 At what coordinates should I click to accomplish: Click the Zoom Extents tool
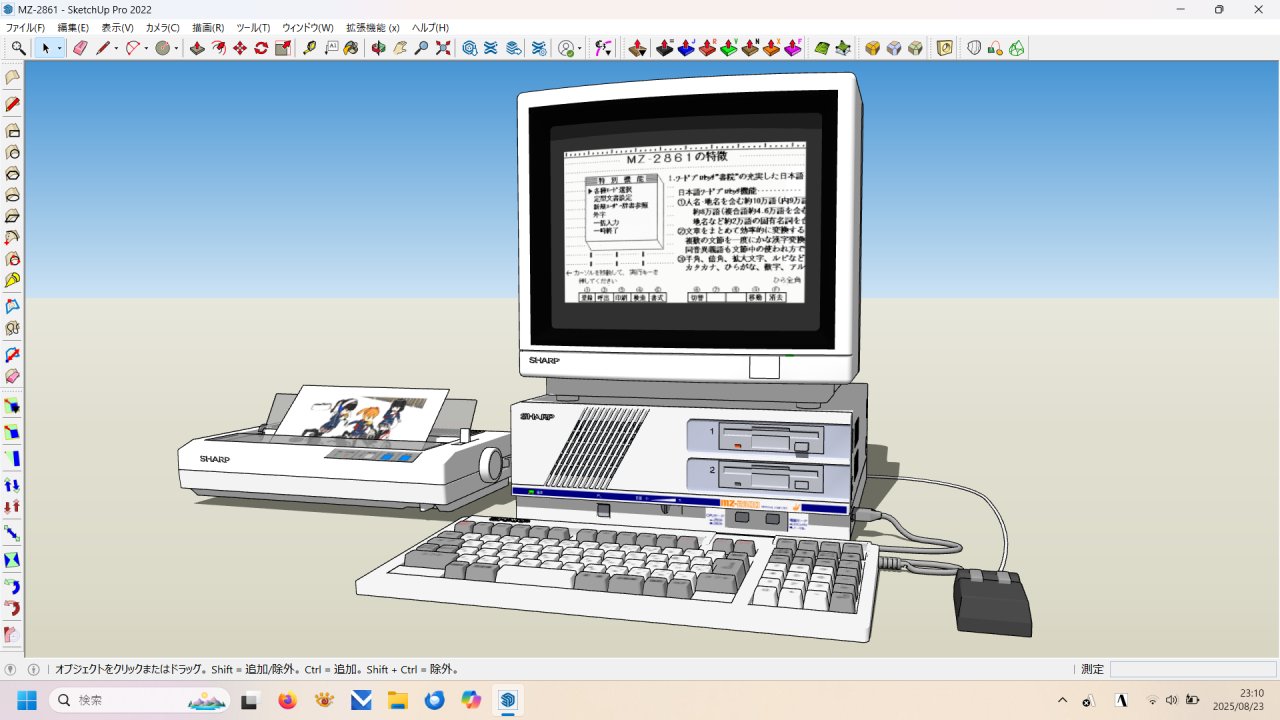443,48
